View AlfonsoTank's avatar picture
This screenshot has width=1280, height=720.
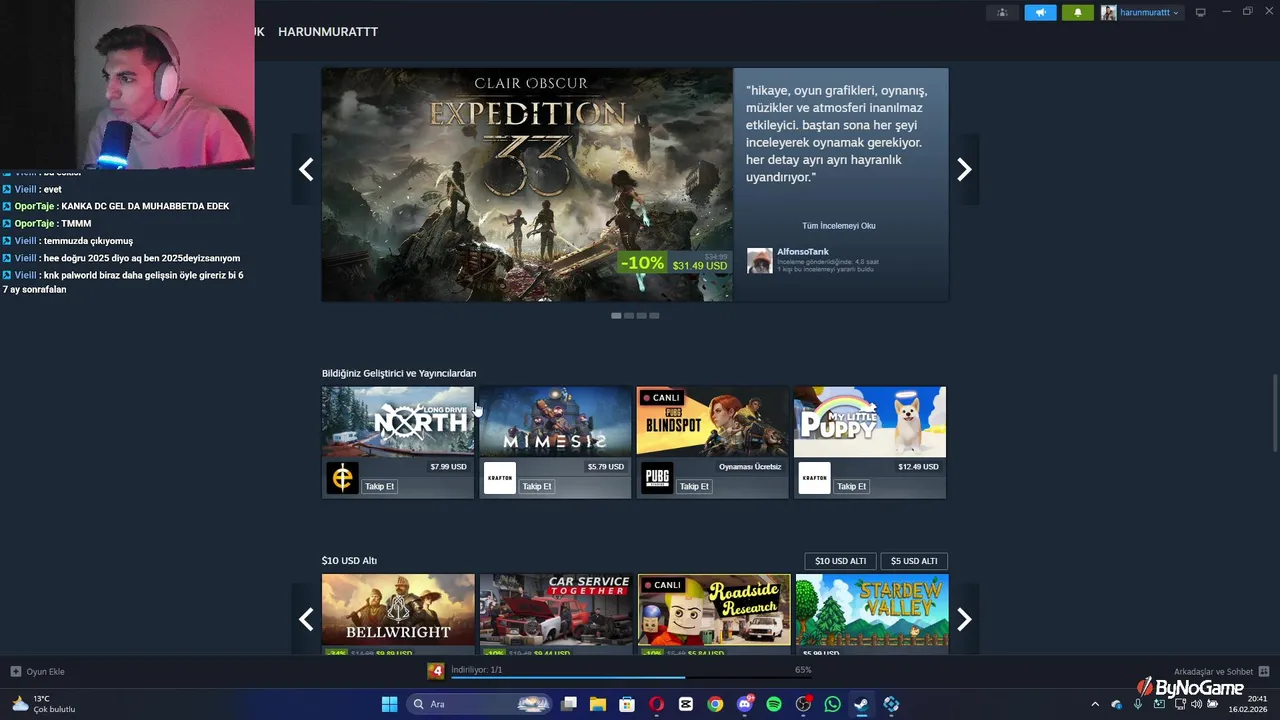[760, 261]
